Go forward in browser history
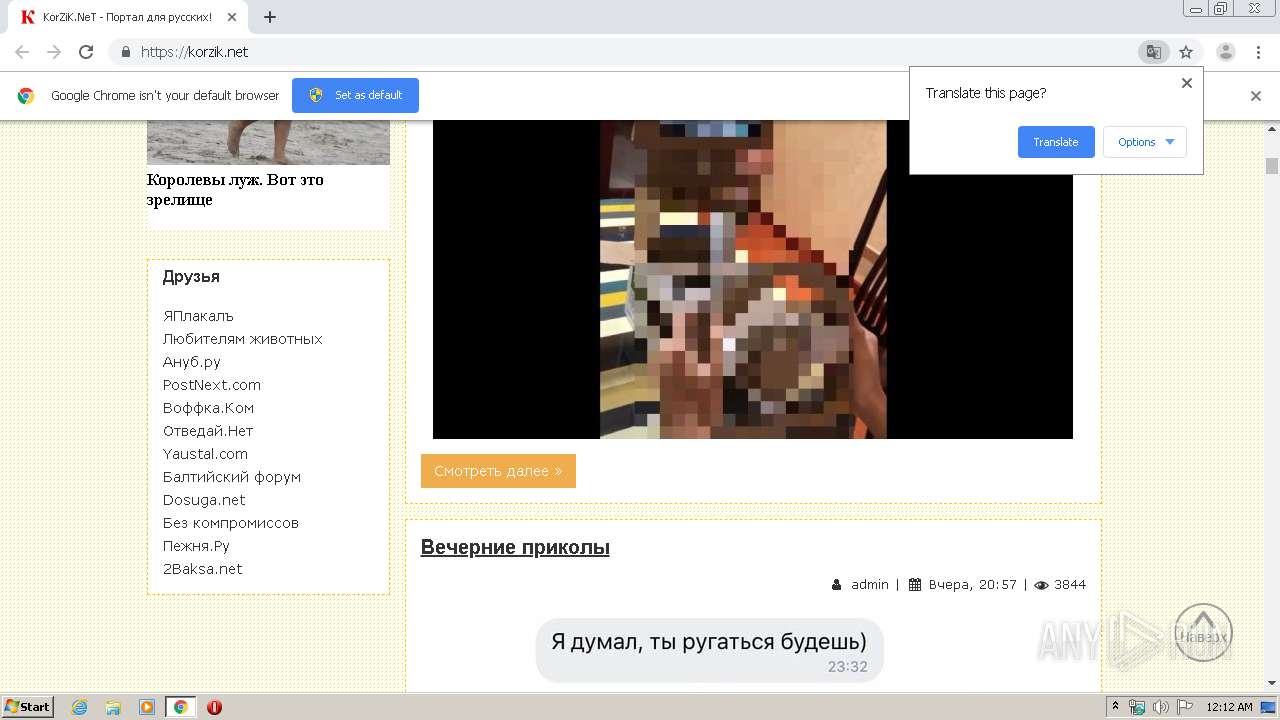This screenshot has height=720, width=1280. point(54,52)
